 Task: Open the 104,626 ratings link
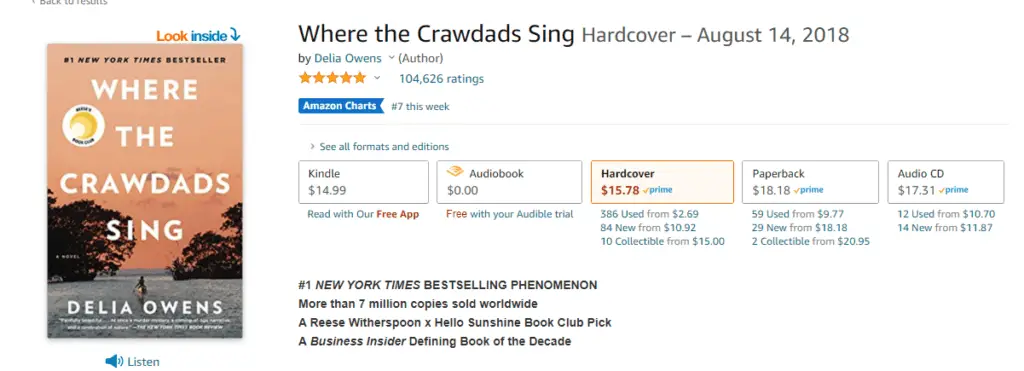(441, 79)
